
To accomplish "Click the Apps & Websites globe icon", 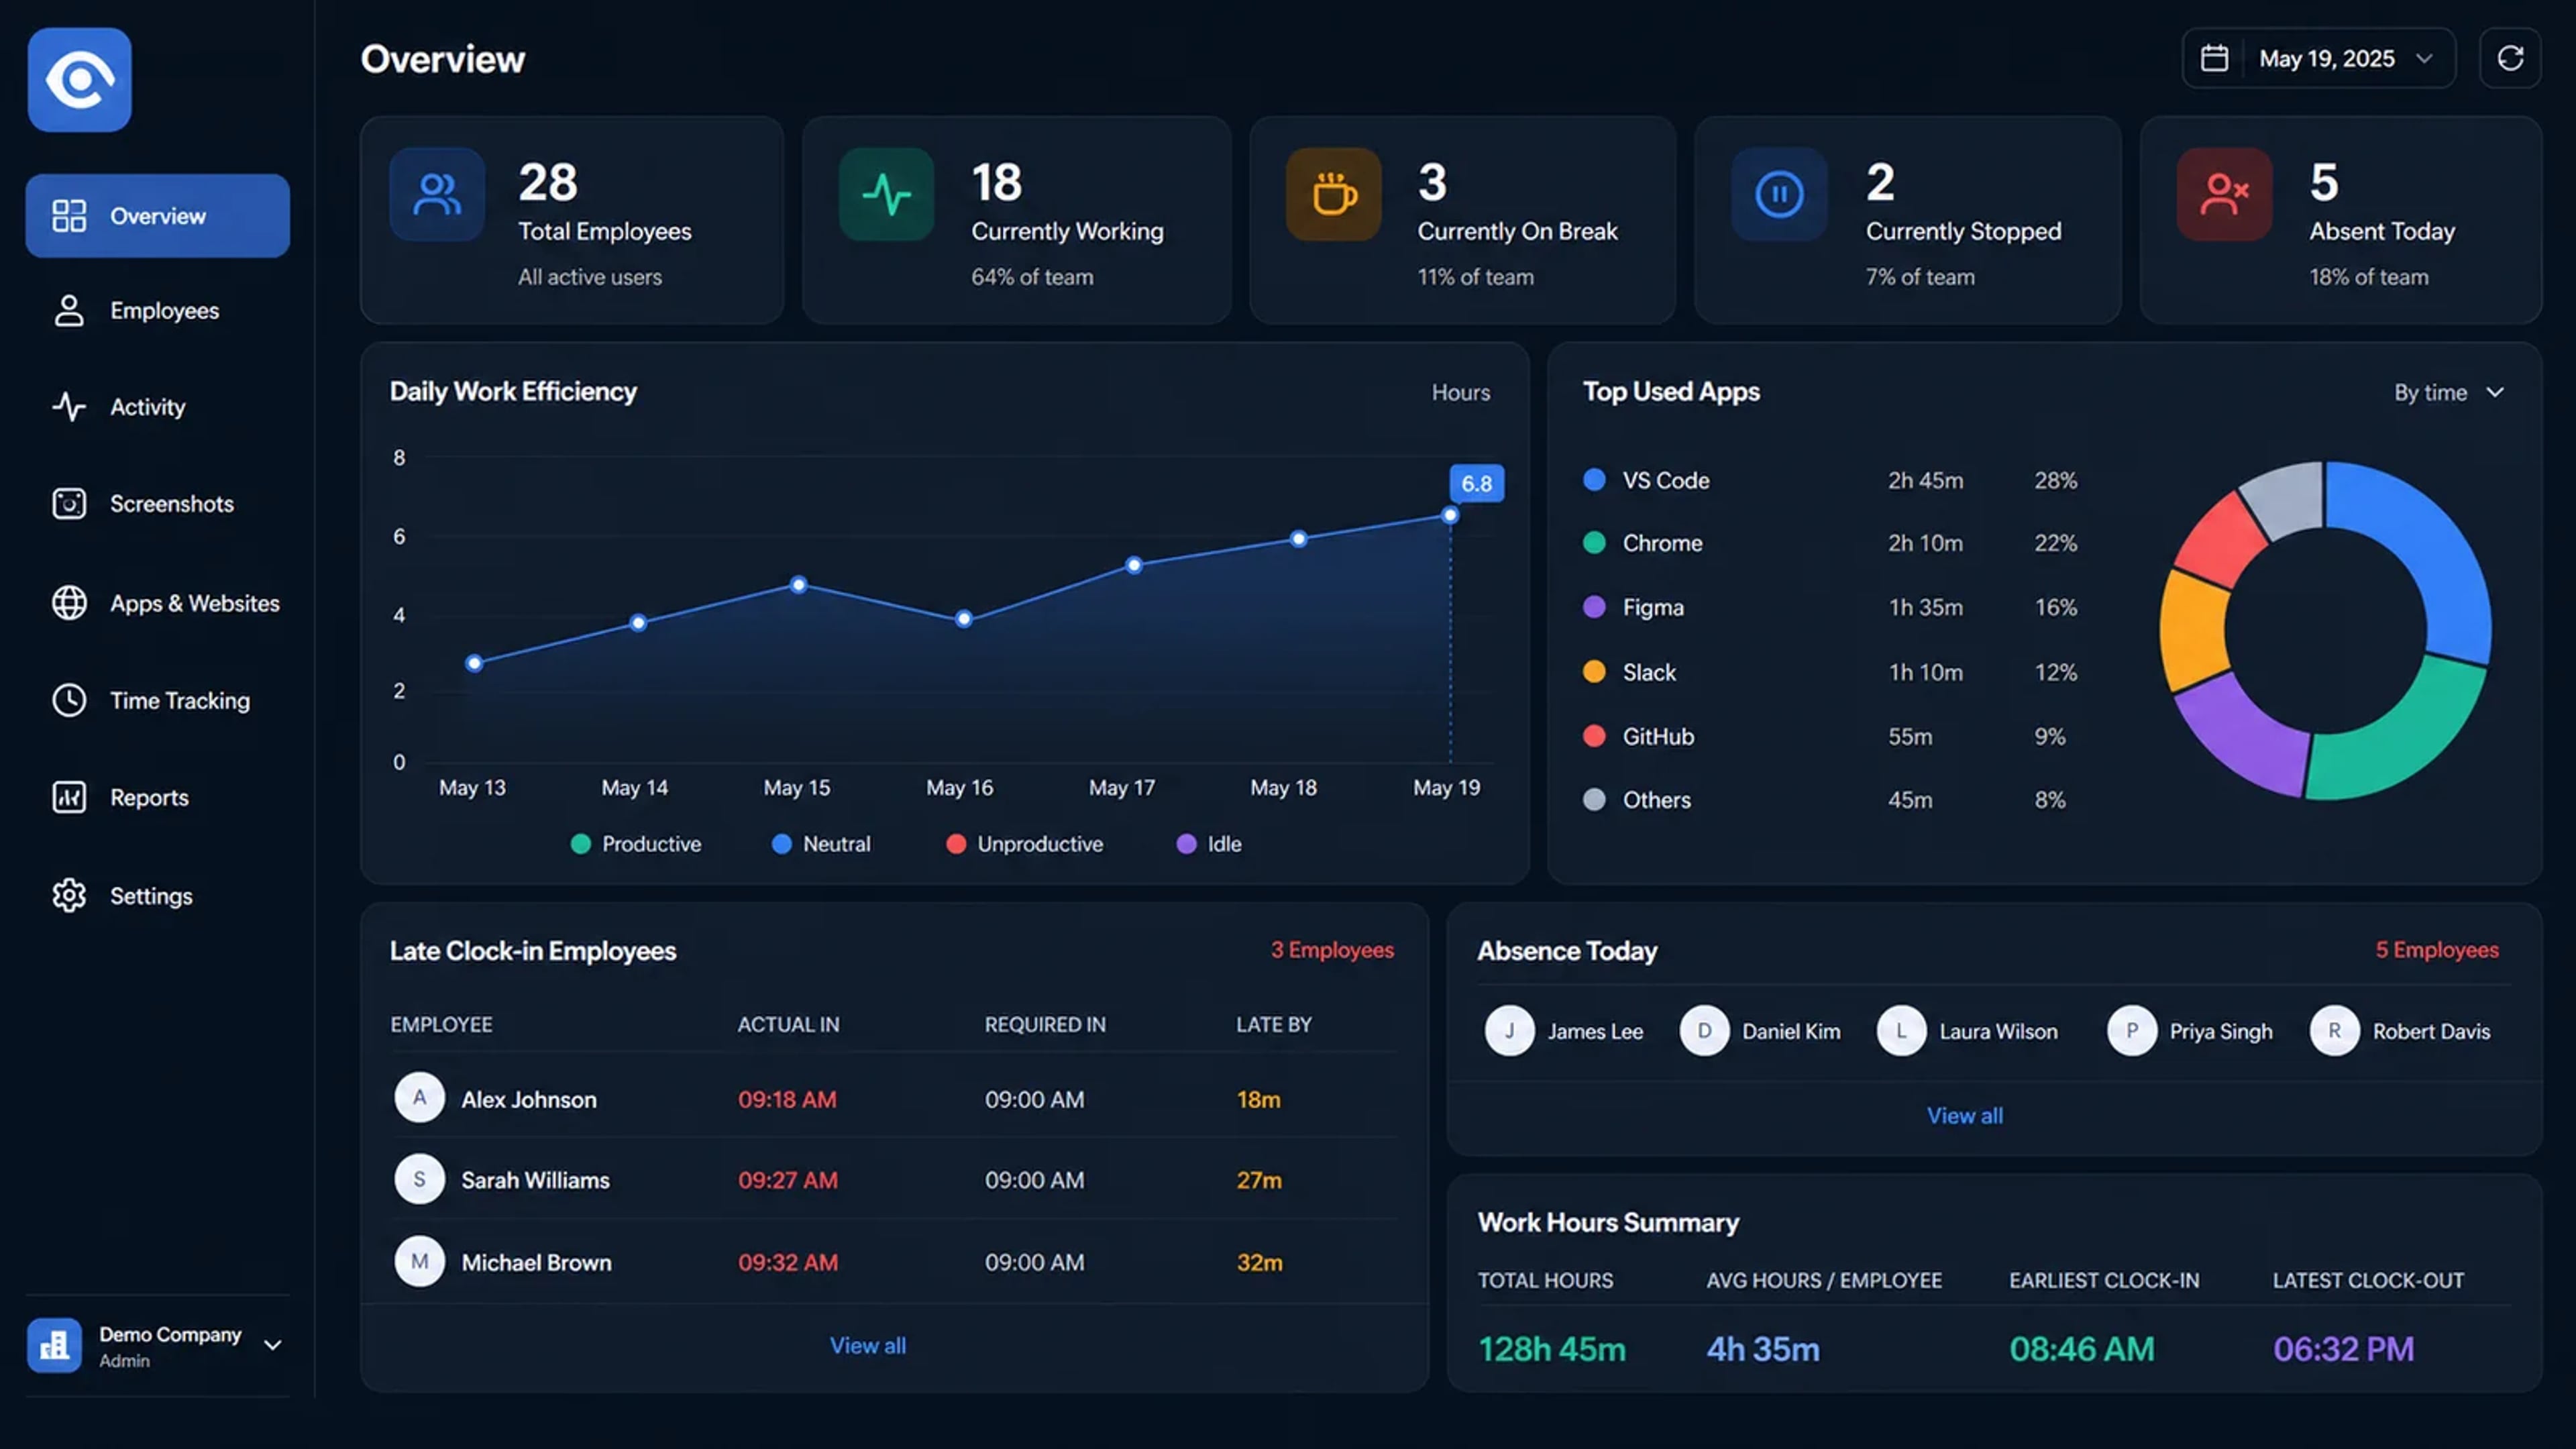I will click(x=69, y=603).
